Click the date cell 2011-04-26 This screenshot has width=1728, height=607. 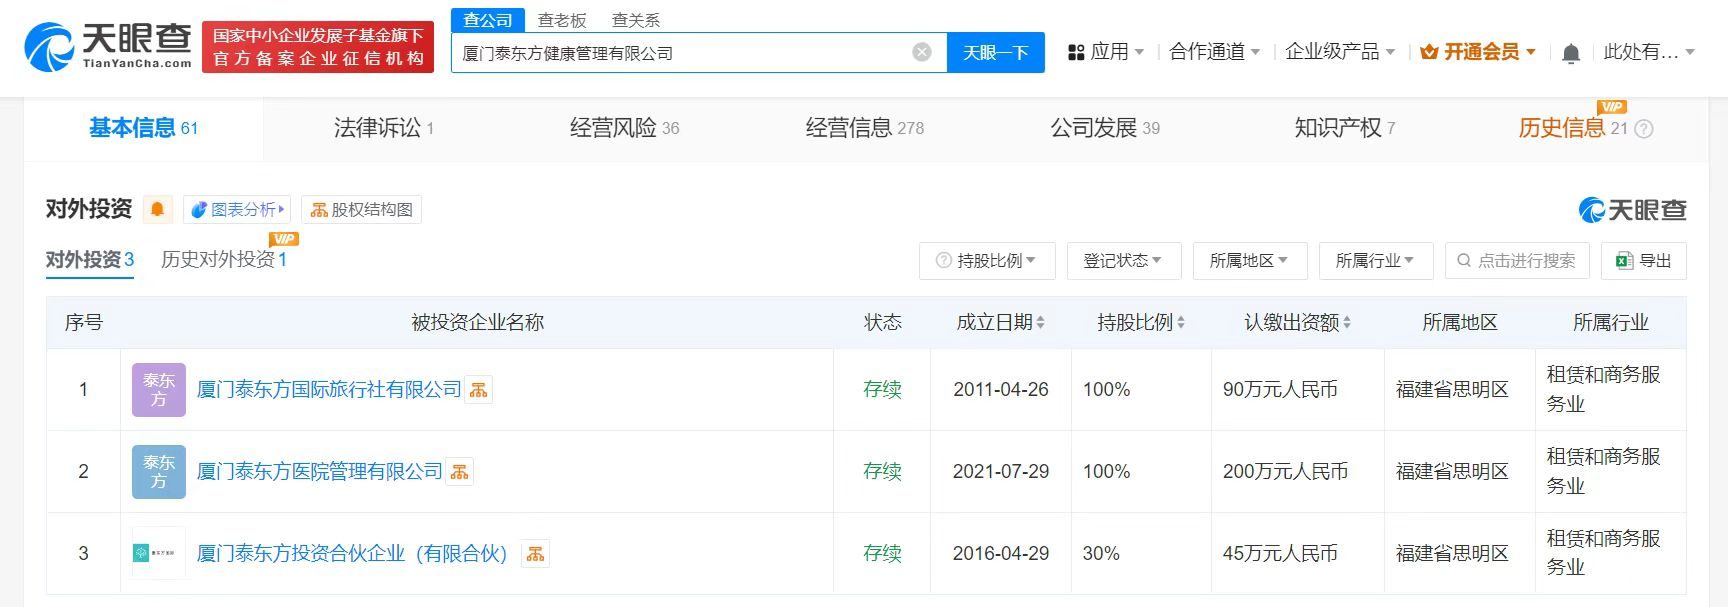coord(1001,390)
